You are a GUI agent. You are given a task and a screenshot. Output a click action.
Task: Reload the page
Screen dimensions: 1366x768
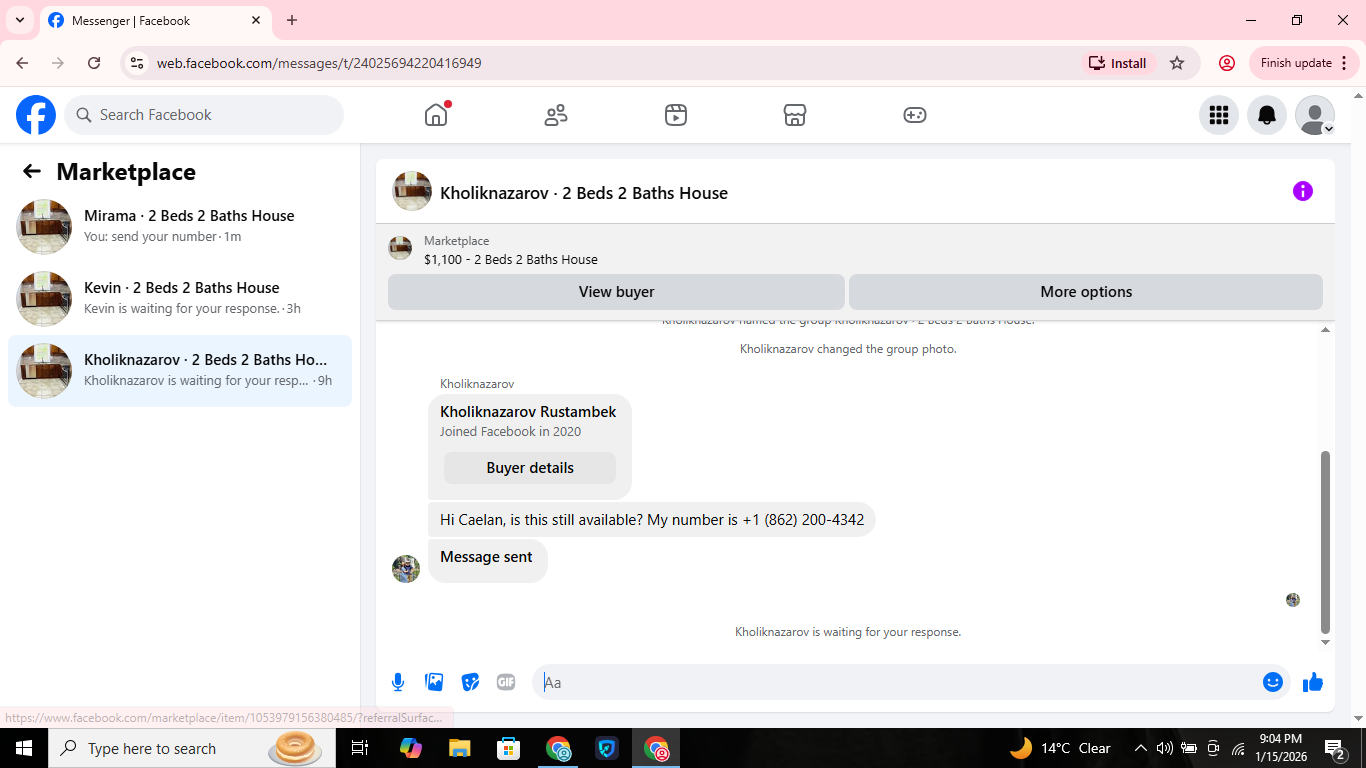[94, 63]
